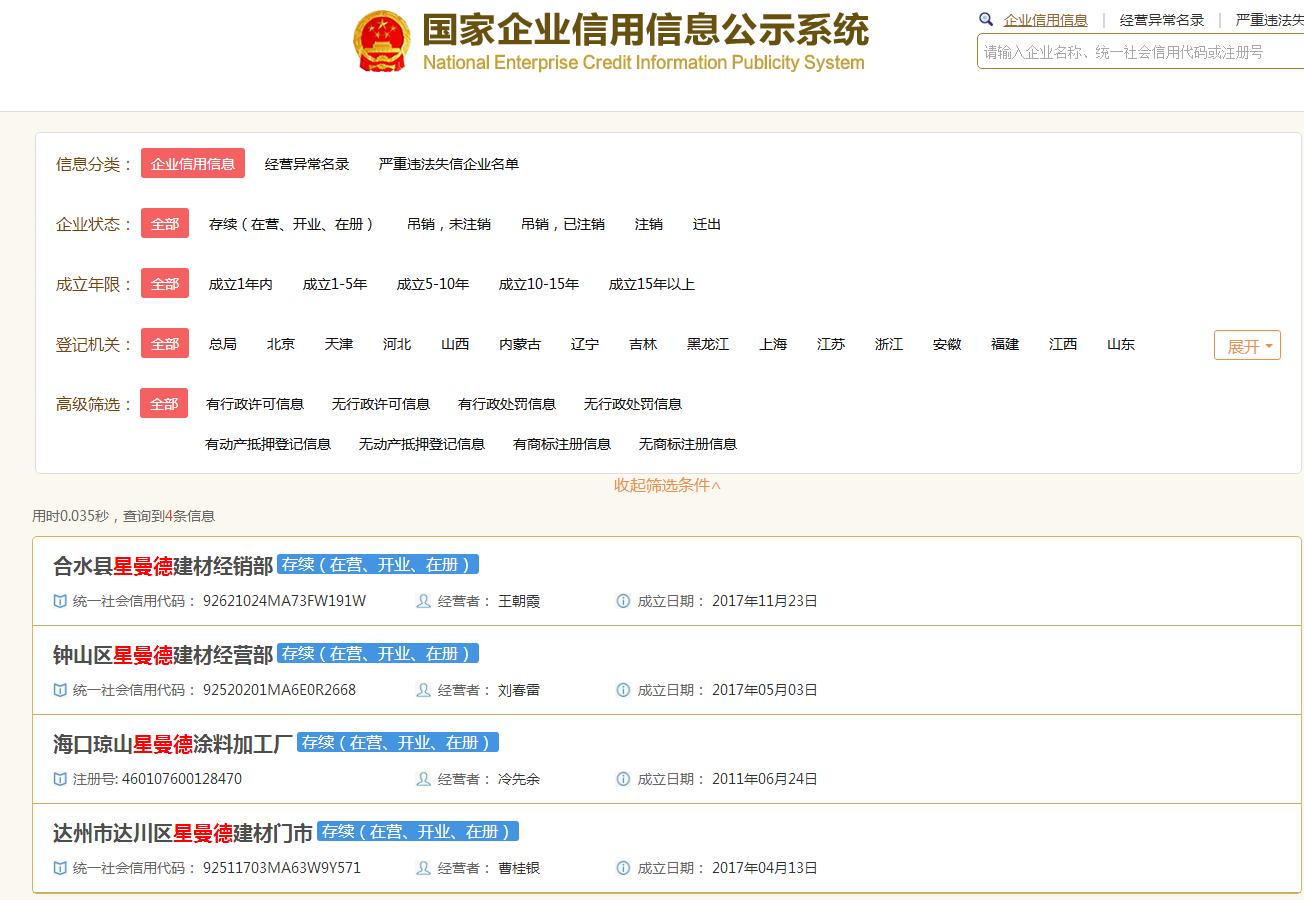Filter registry by 北京

point(281,344)
